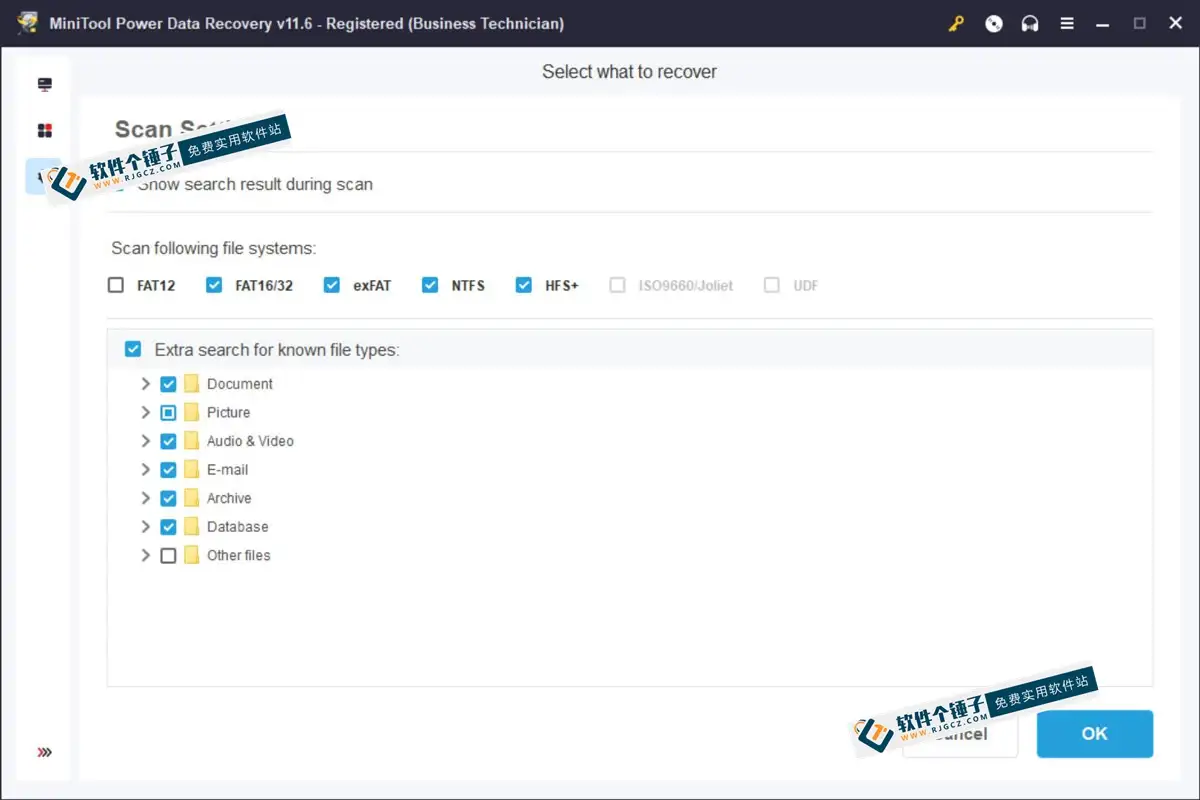The image size is (1200, 800).
Task: Switch to the logical drives view in sidebar
Action: 43,130
